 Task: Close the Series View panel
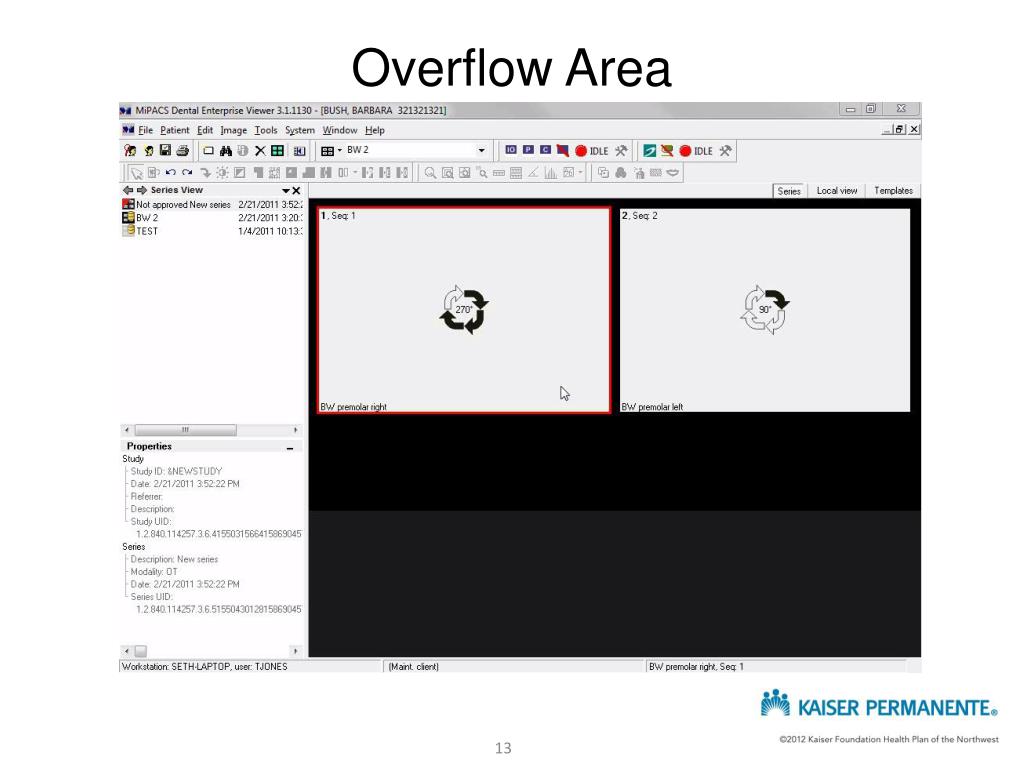pyautogui.click(x=296, y=191)
